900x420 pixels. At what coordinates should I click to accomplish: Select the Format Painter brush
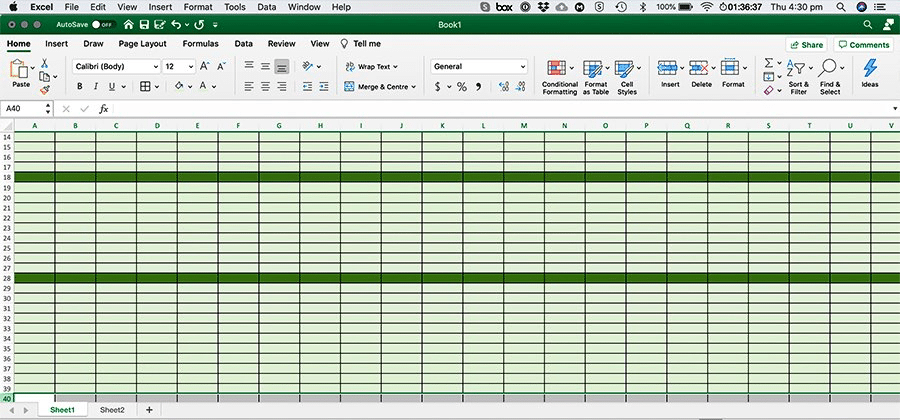45,90
